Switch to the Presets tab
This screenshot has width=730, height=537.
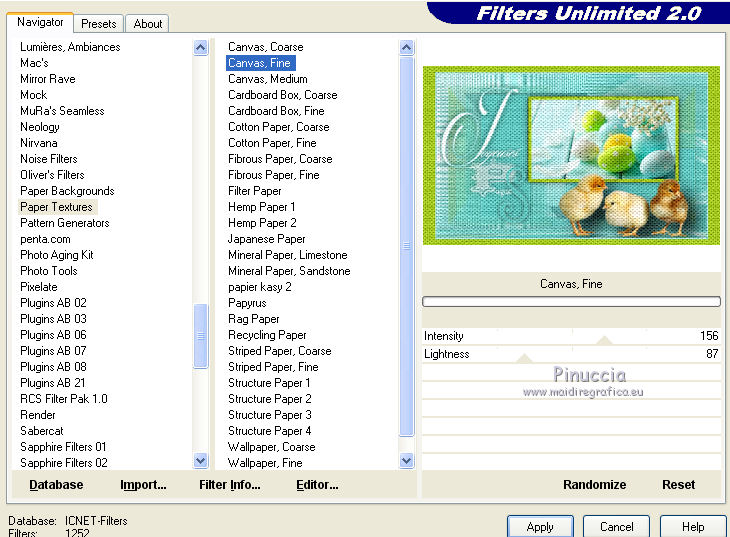[99, 24]
